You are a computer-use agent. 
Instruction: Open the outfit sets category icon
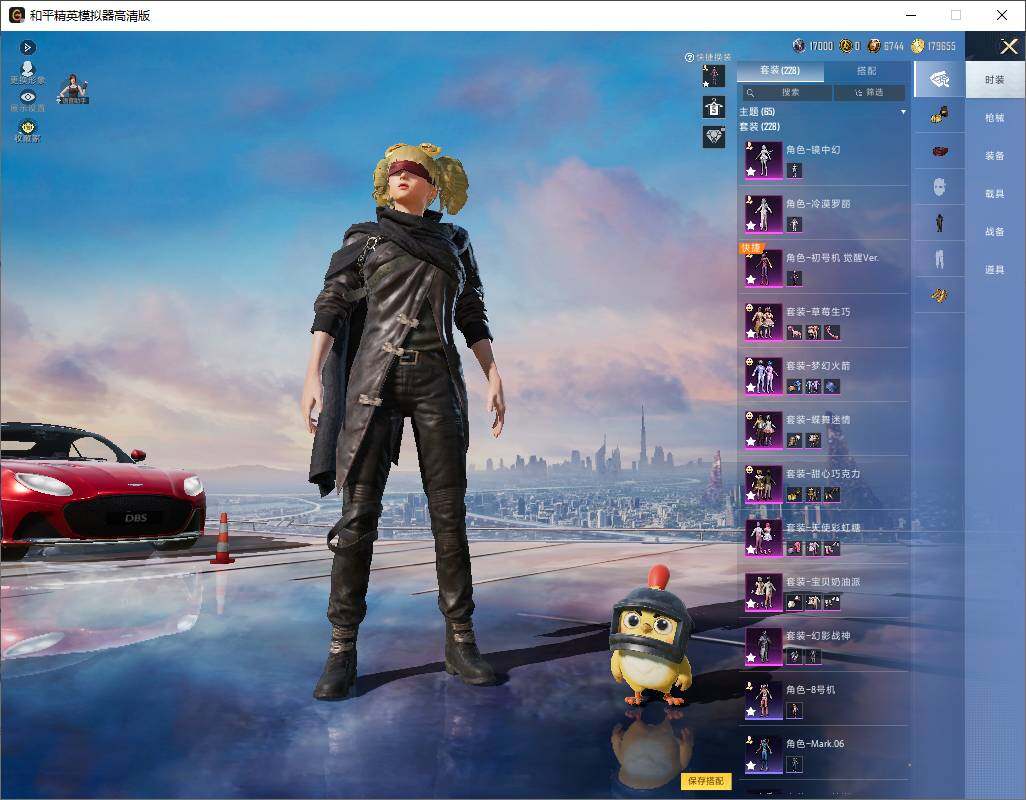[x=939, y=79]
